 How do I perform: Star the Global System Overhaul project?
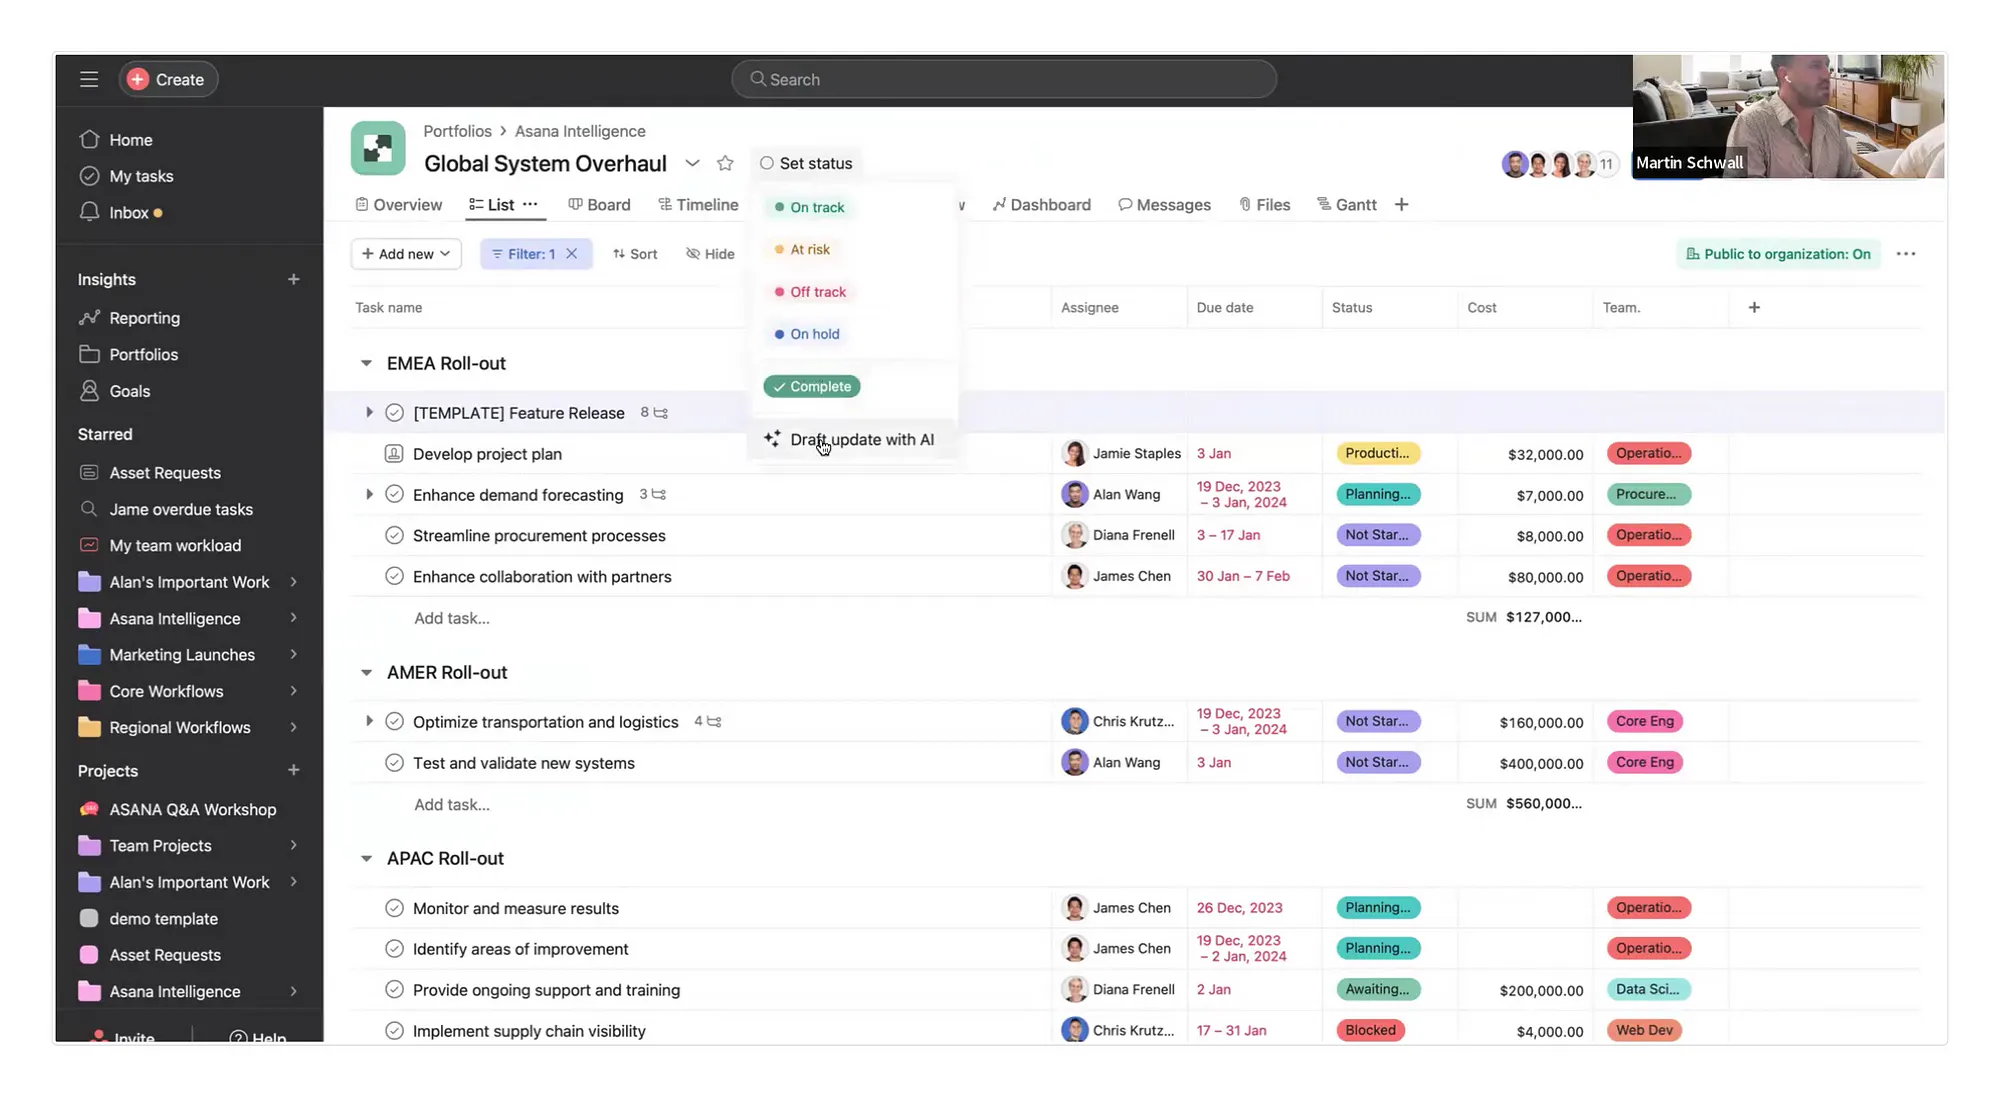(725, 163)
